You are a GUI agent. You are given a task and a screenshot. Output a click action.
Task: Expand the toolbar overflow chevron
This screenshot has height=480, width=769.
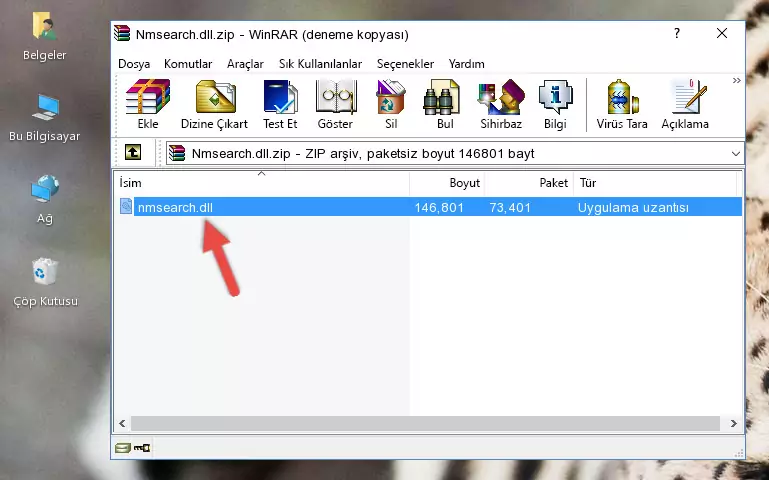tap(736, 81)
